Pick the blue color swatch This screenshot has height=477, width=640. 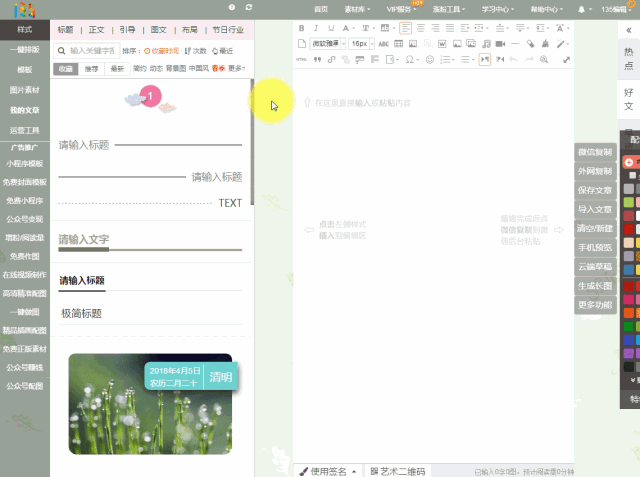[x=629, y=339]
